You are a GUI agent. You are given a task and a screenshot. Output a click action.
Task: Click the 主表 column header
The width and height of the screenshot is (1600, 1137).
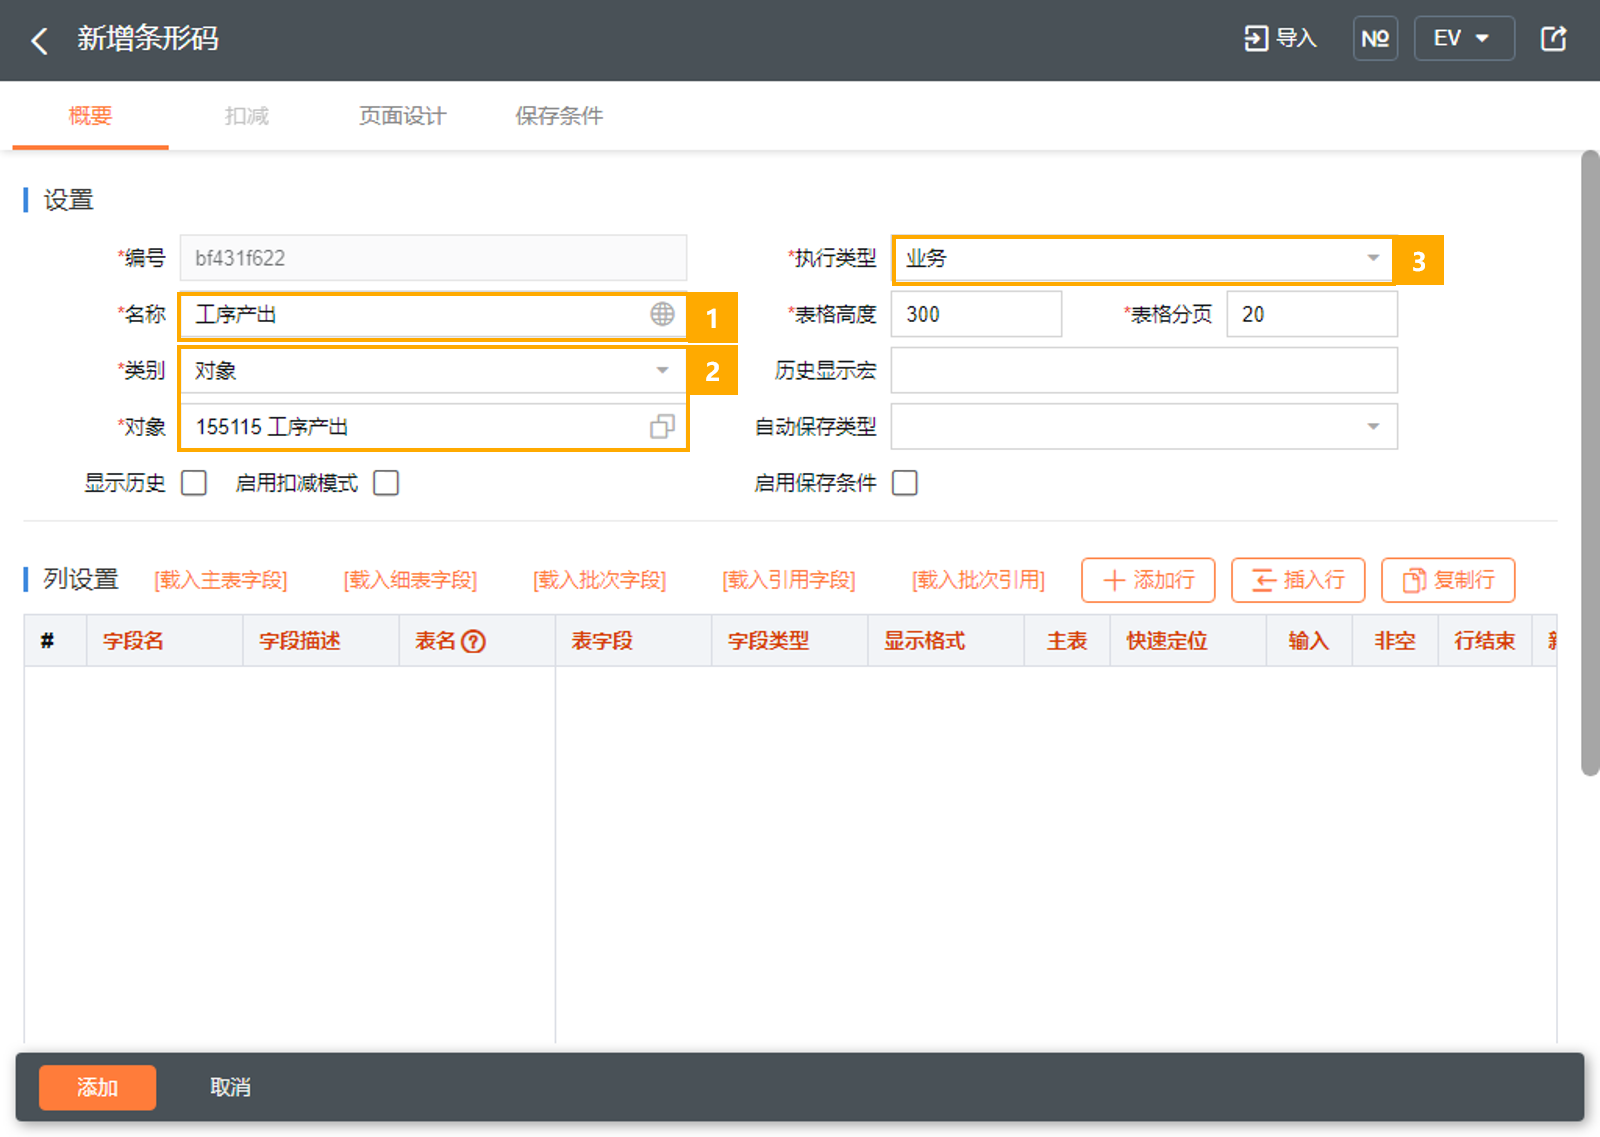coord(1067,641)
